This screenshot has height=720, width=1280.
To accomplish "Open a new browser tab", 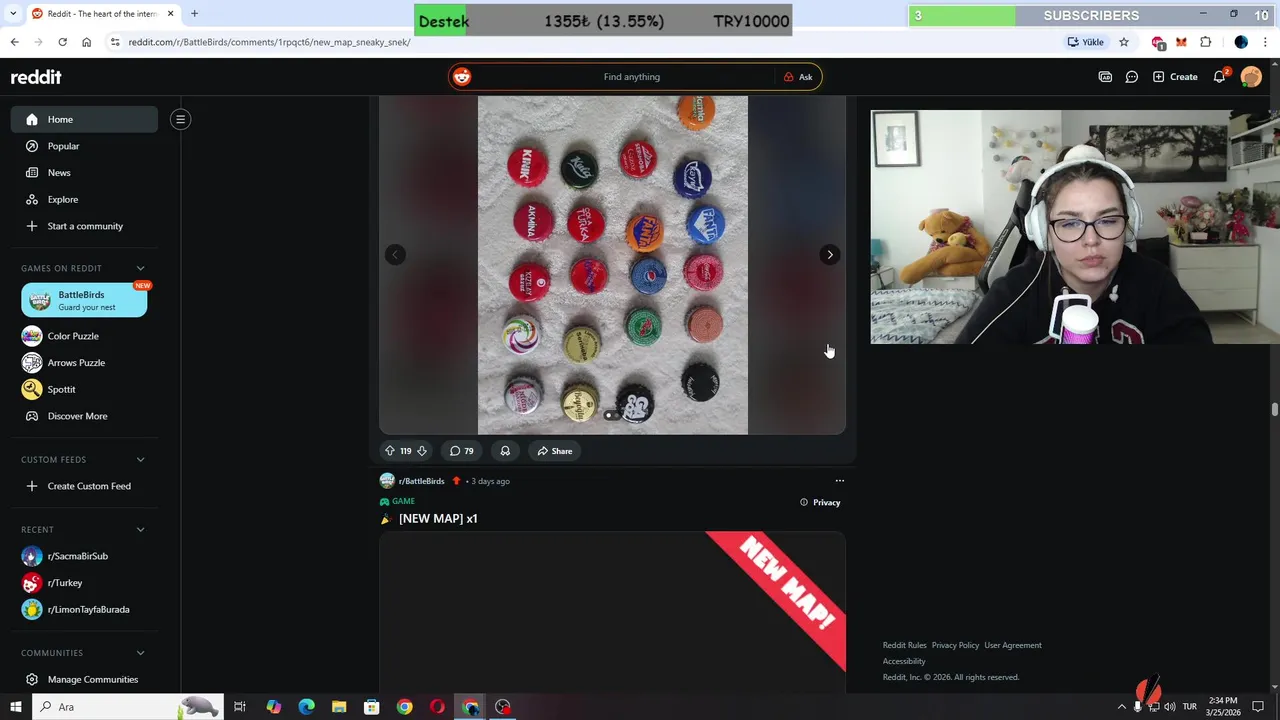I will click(x=194, y=14).
